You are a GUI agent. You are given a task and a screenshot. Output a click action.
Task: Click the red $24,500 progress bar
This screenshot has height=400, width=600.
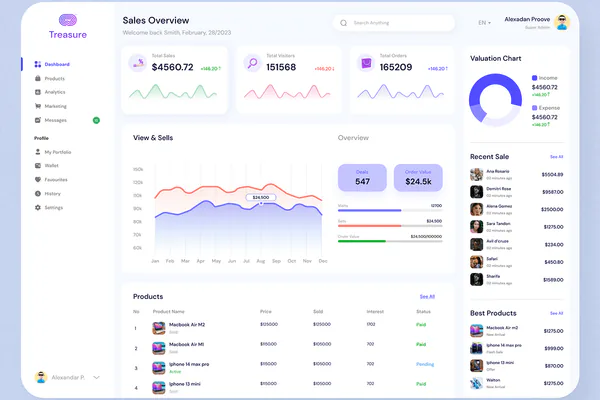click(x=390, y=226)
